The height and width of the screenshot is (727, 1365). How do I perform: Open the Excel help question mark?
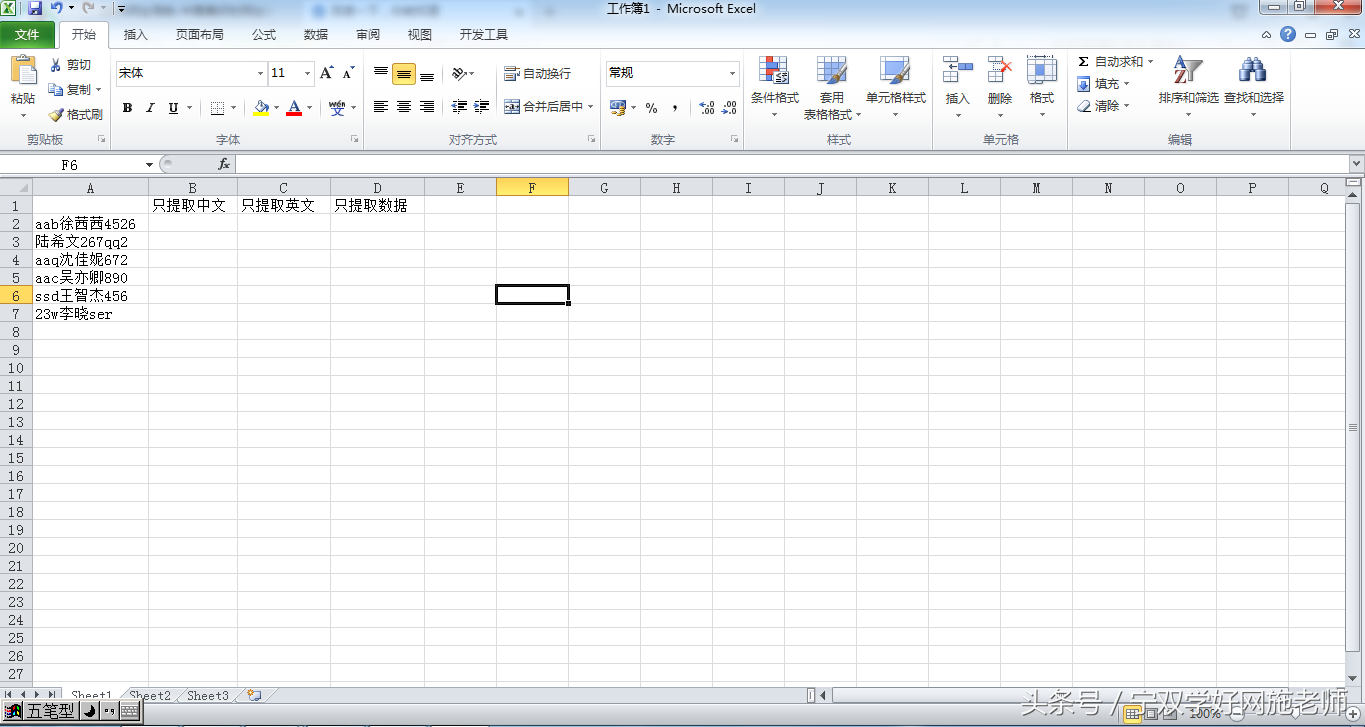tap(1288, 34)
